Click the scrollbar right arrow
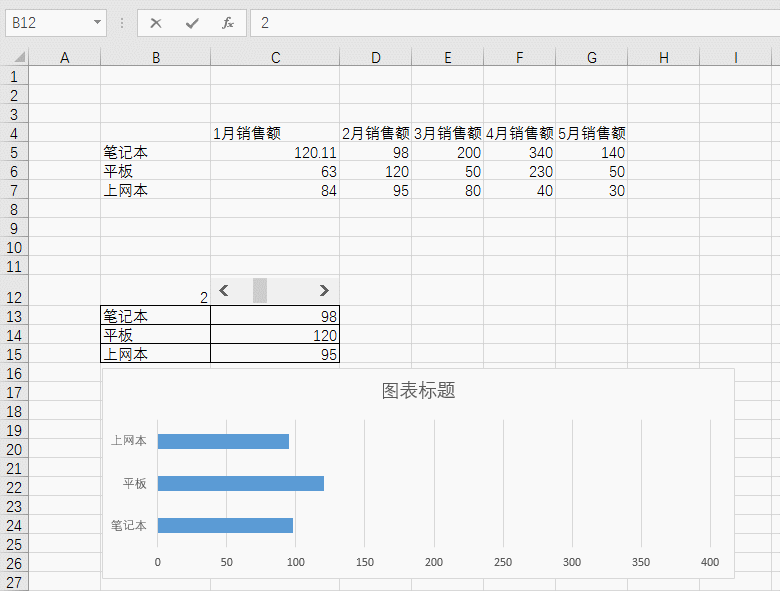The image size is (780, 591). pos(324,291)
